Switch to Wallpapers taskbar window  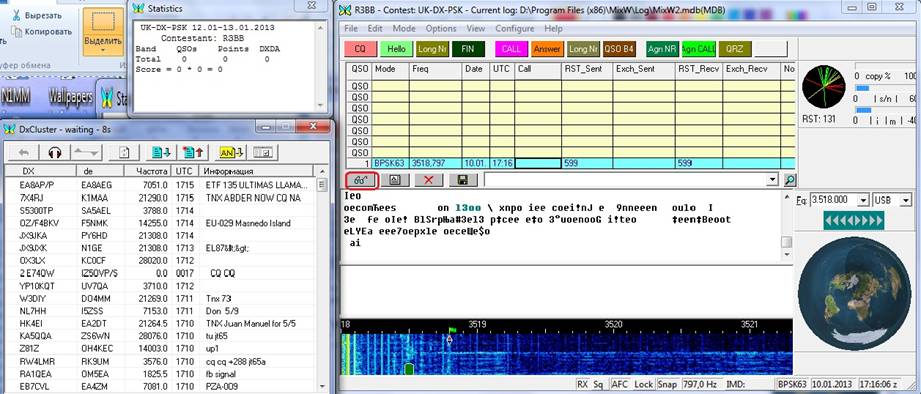coord(70,96)
